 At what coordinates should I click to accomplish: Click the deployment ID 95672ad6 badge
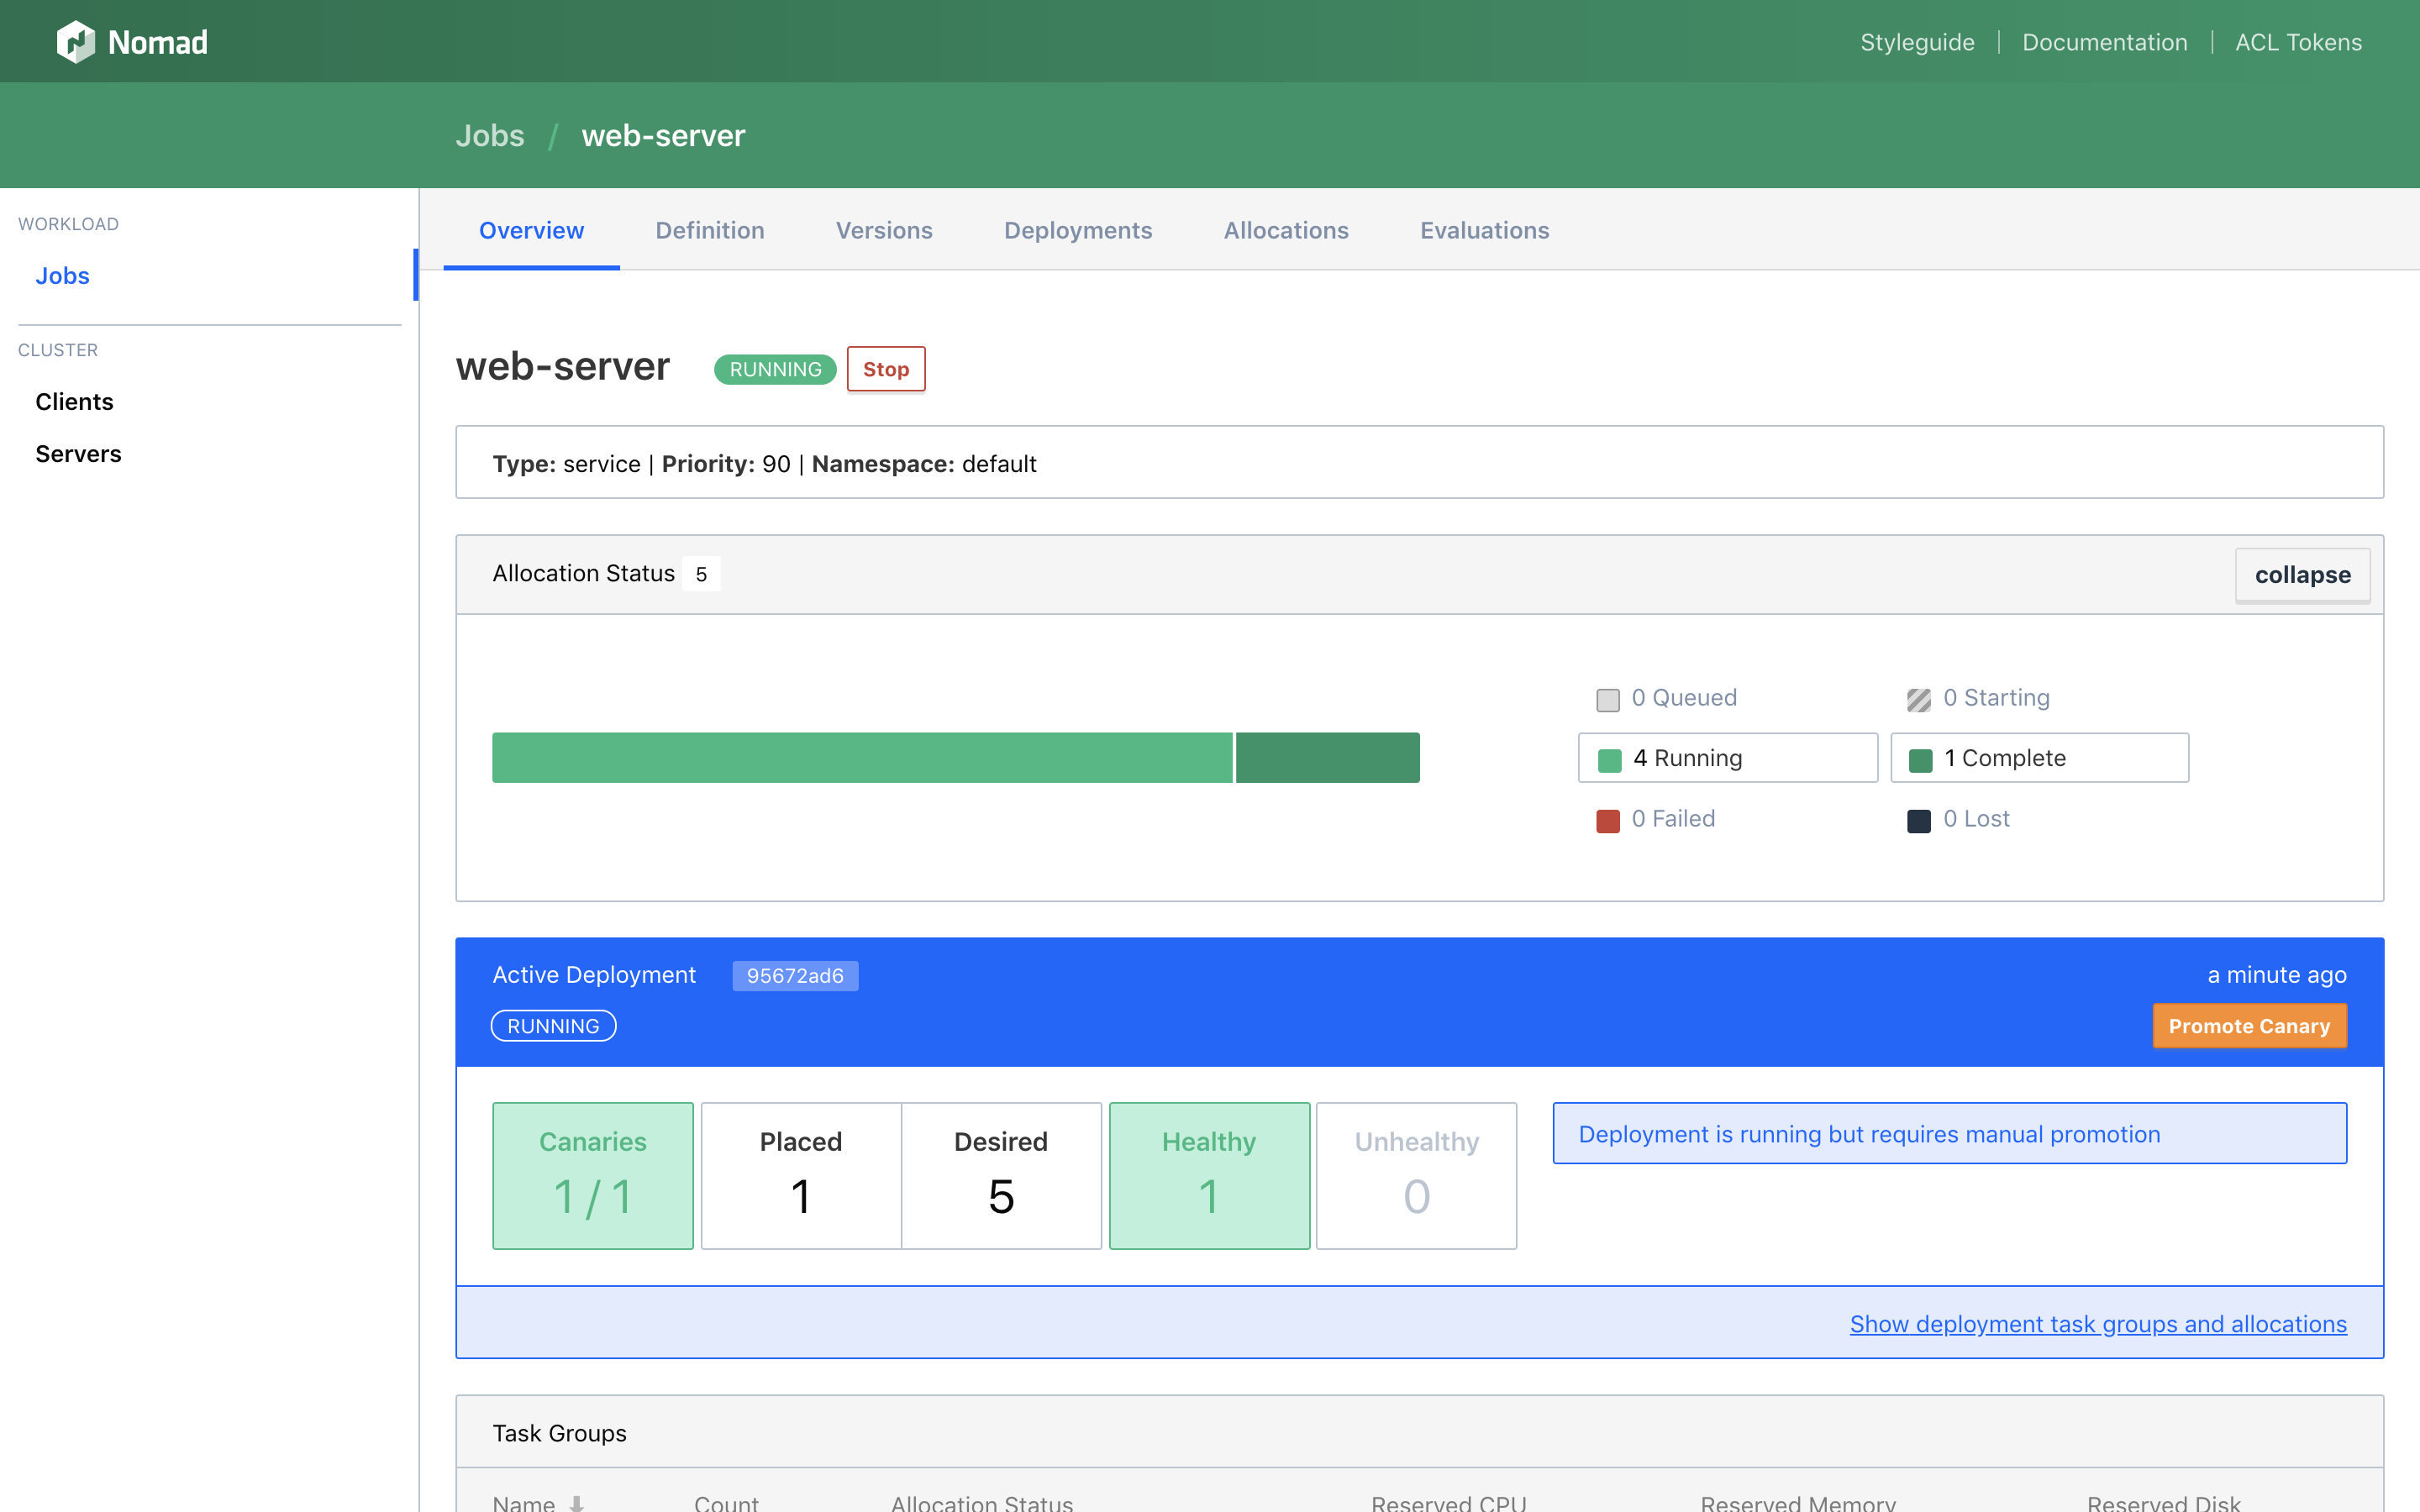click(x=794, y=976)
